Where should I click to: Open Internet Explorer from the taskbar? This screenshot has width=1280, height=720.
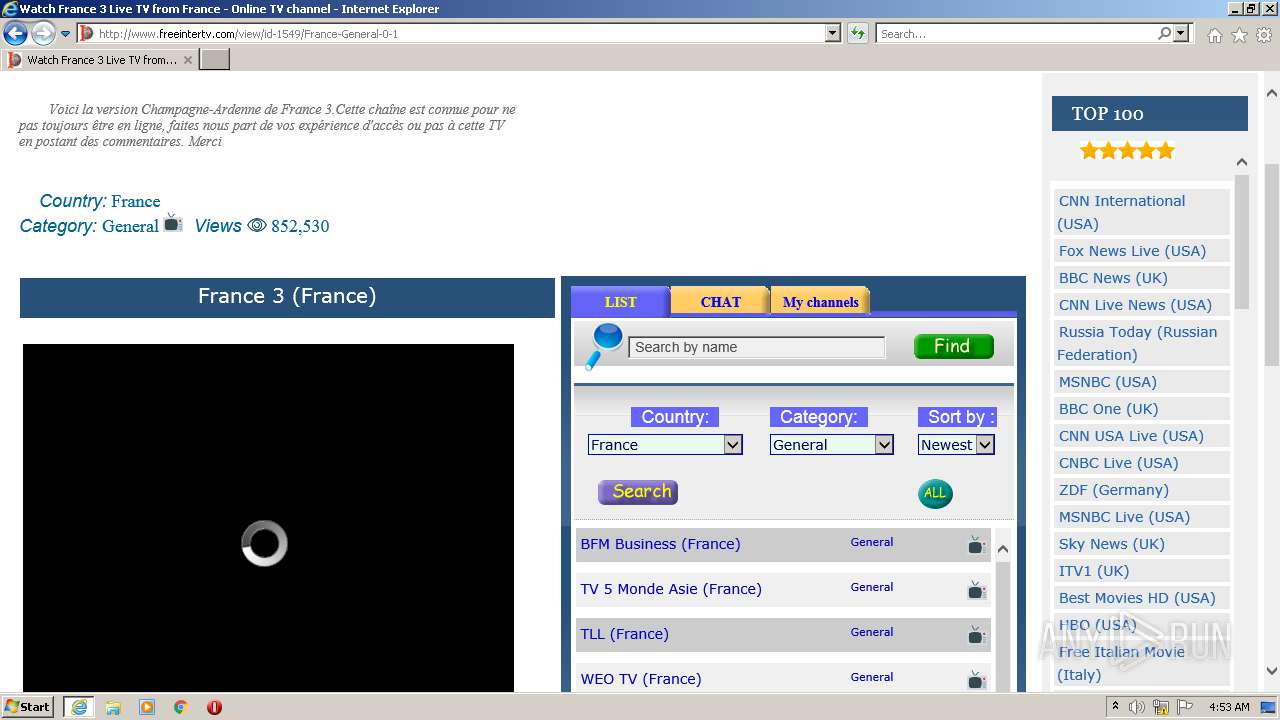[x=79, y=707]
